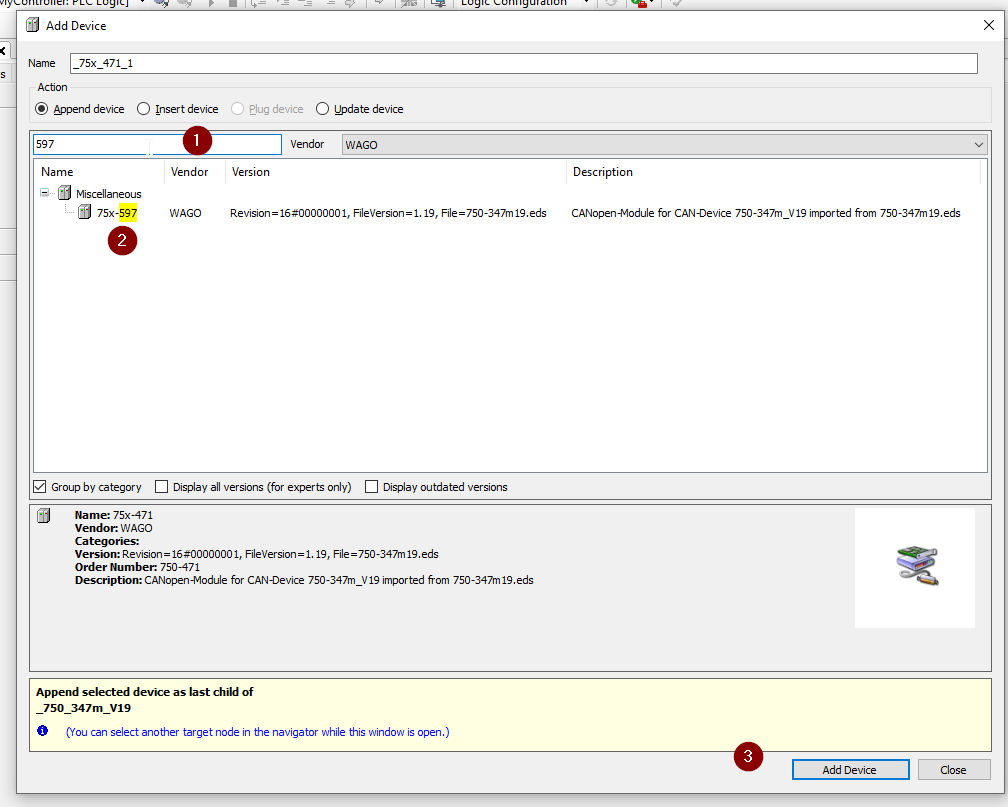Sort list by Description column header
Viewport: 1008px width, 807px height.
pos(773,172)
